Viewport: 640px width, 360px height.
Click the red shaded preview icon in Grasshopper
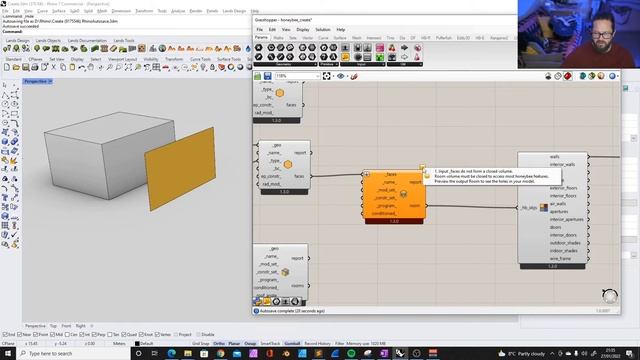(568, 76)
